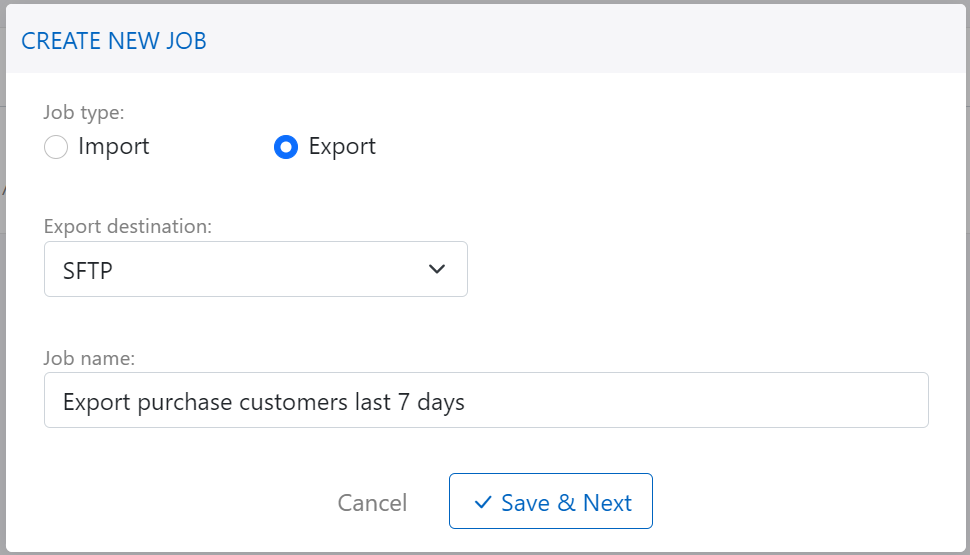970x555 pixels.
Task: Select the Export radio button
Action: point(286,147)
